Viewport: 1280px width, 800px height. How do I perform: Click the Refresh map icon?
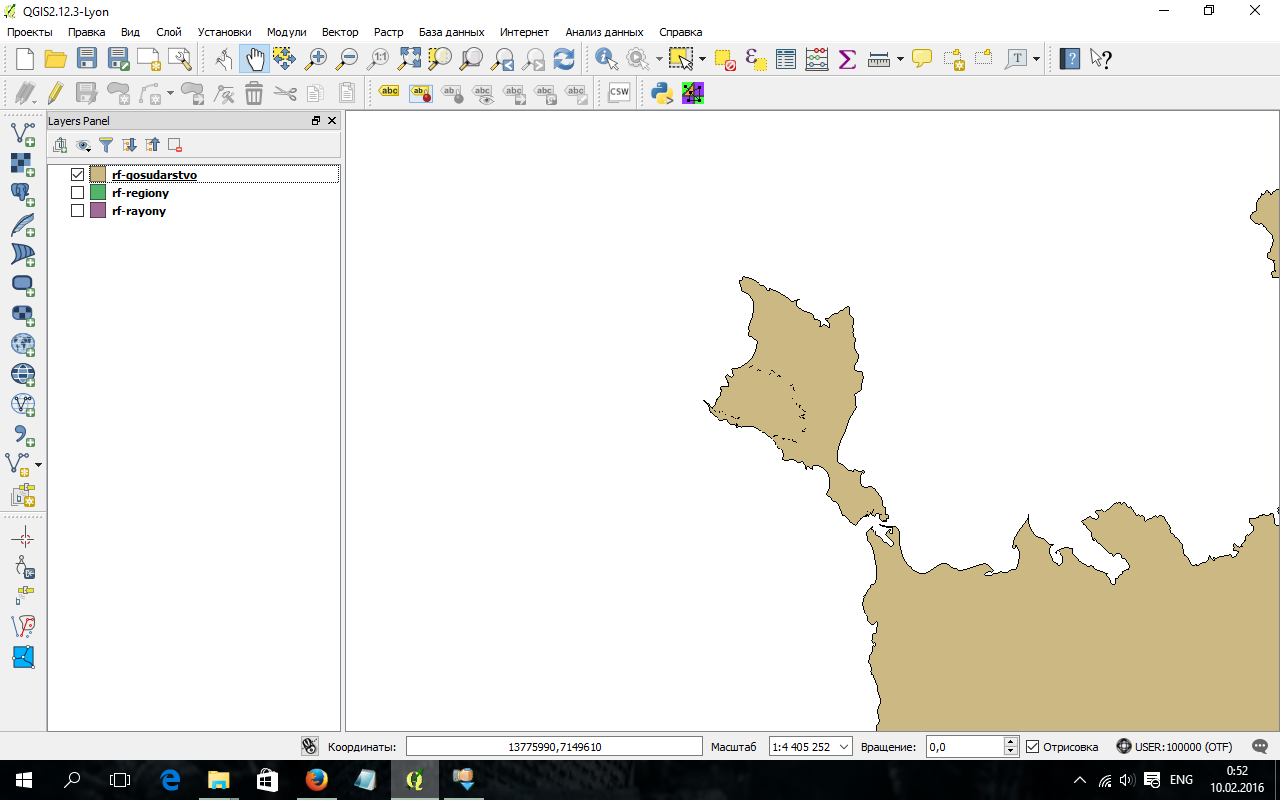(x=564, y=59)
